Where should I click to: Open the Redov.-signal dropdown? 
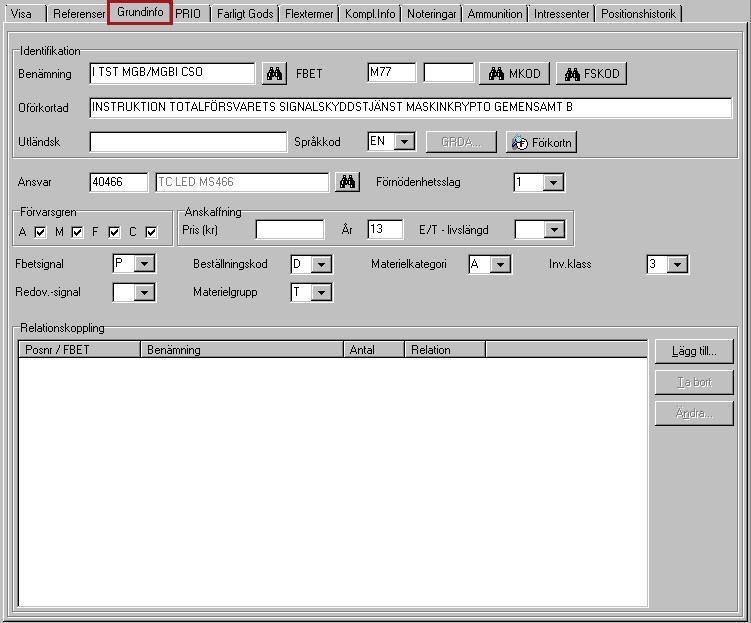pos(144,292)
